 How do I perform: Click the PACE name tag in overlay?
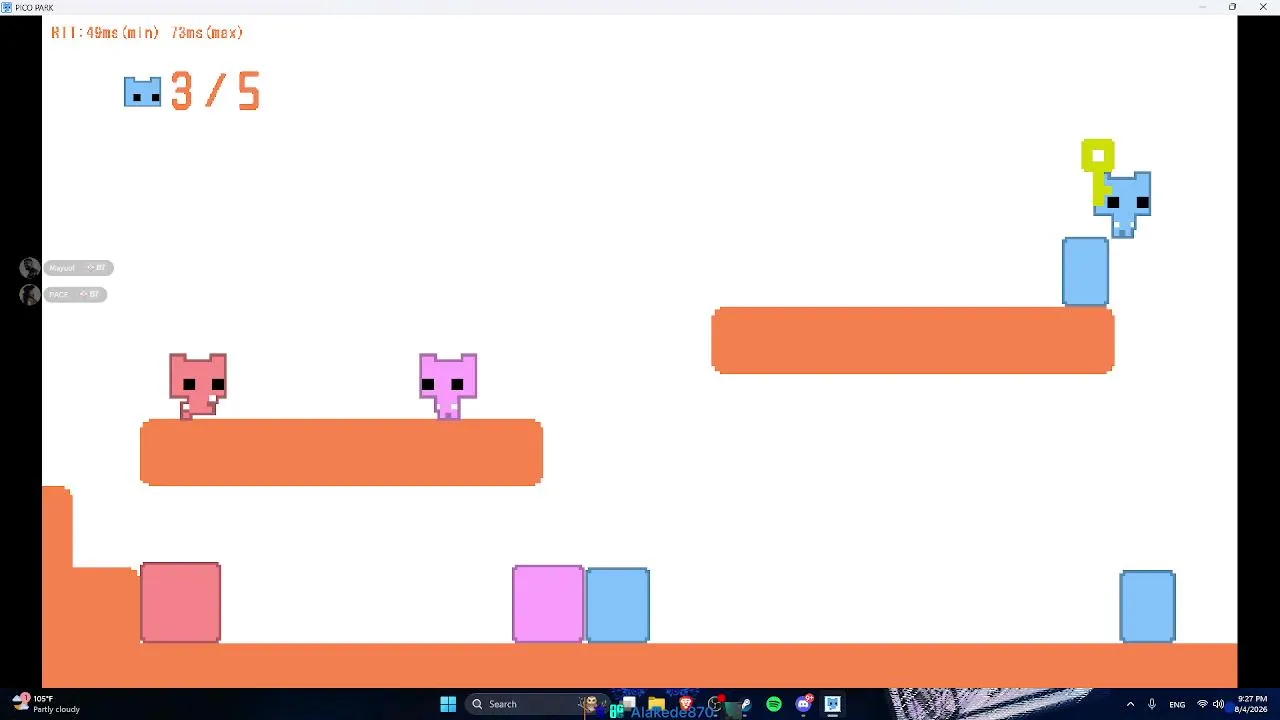pyautogui.click(x=75, y=294)
